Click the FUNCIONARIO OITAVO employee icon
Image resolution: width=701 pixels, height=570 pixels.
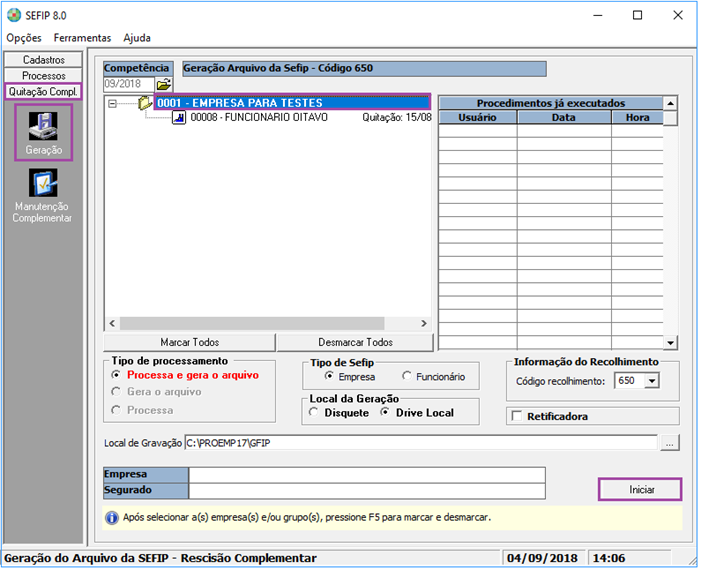point(179,118)
